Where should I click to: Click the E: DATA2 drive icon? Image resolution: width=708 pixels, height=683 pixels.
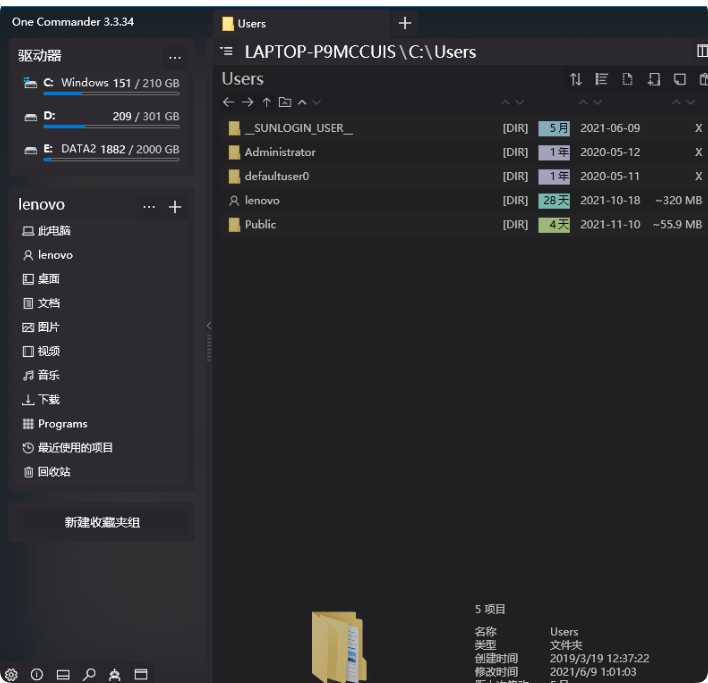click(x=30, y=150)
